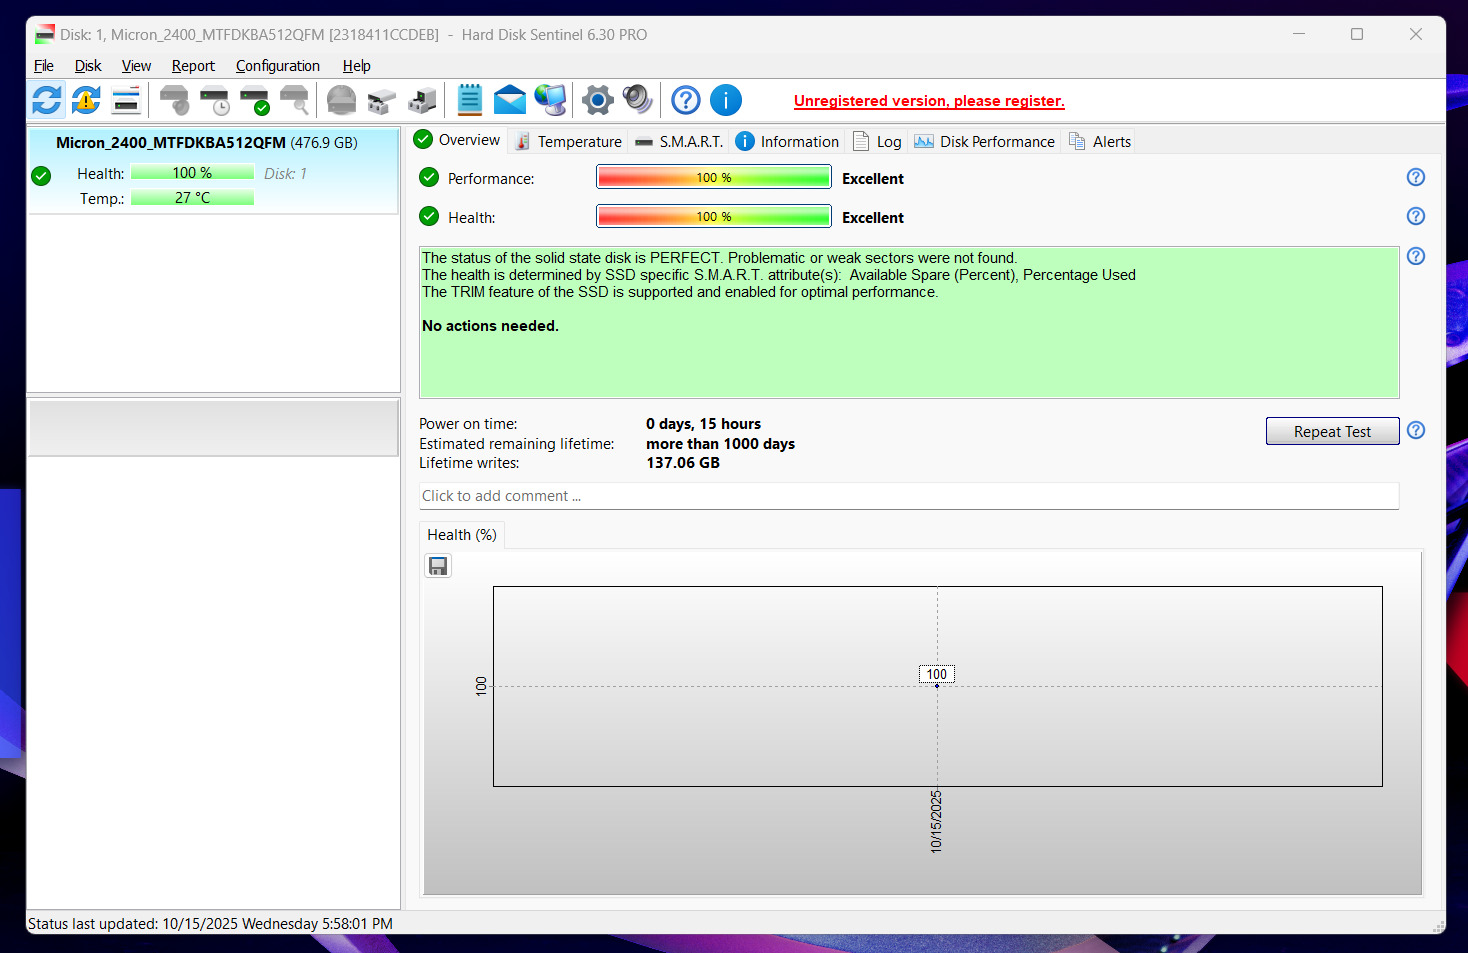Click the refresh-with-warning-triangle toolbar icon
The width and height of the screenshot is (1468, 953).
click(87, 100)
